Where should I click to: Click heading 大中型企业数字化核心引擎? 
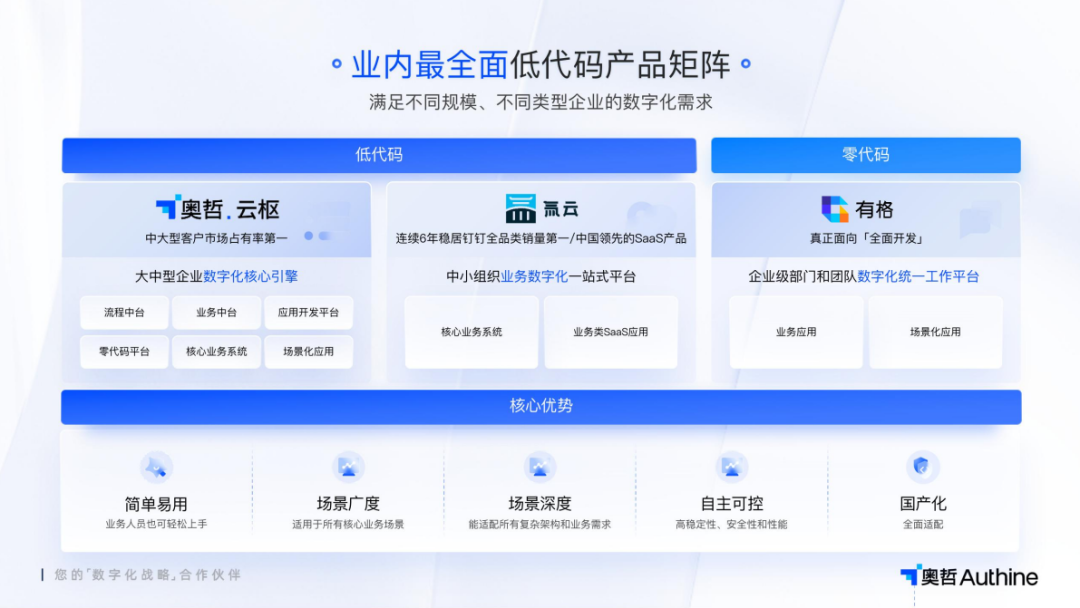[216, 277]
